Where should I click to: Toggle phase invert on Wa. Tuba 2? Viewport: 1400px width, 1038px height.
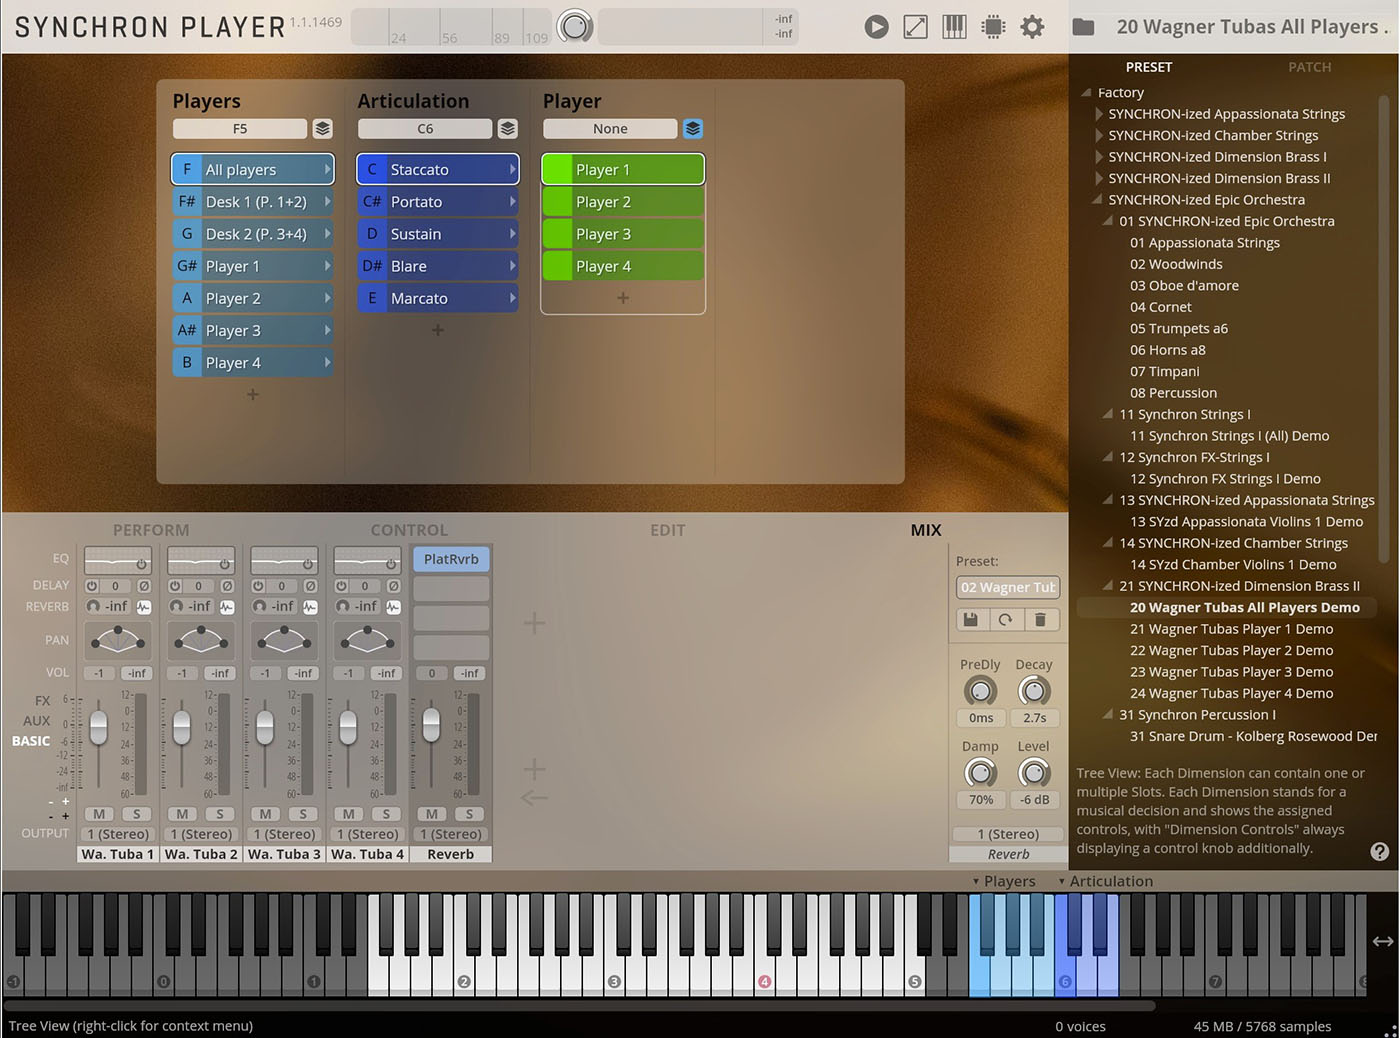[x=227, y=586]
